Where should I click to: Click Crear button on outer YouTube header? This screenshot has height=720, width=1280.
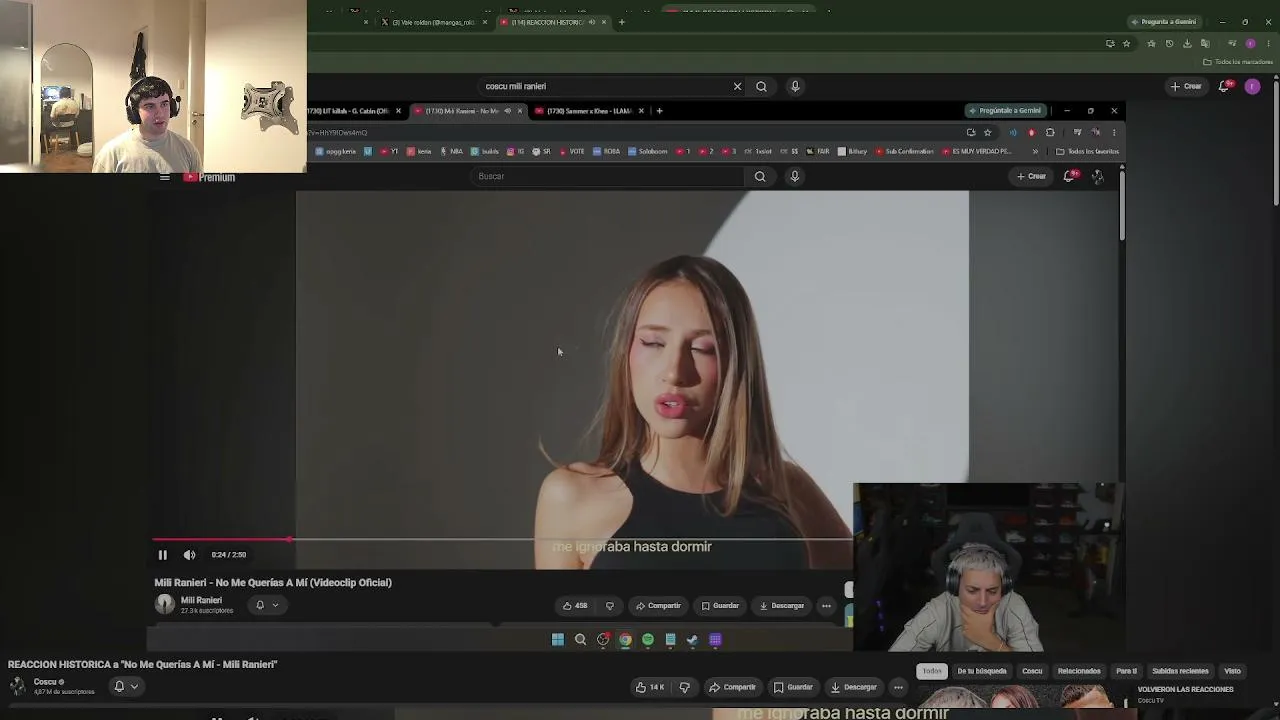[1186, 86]
